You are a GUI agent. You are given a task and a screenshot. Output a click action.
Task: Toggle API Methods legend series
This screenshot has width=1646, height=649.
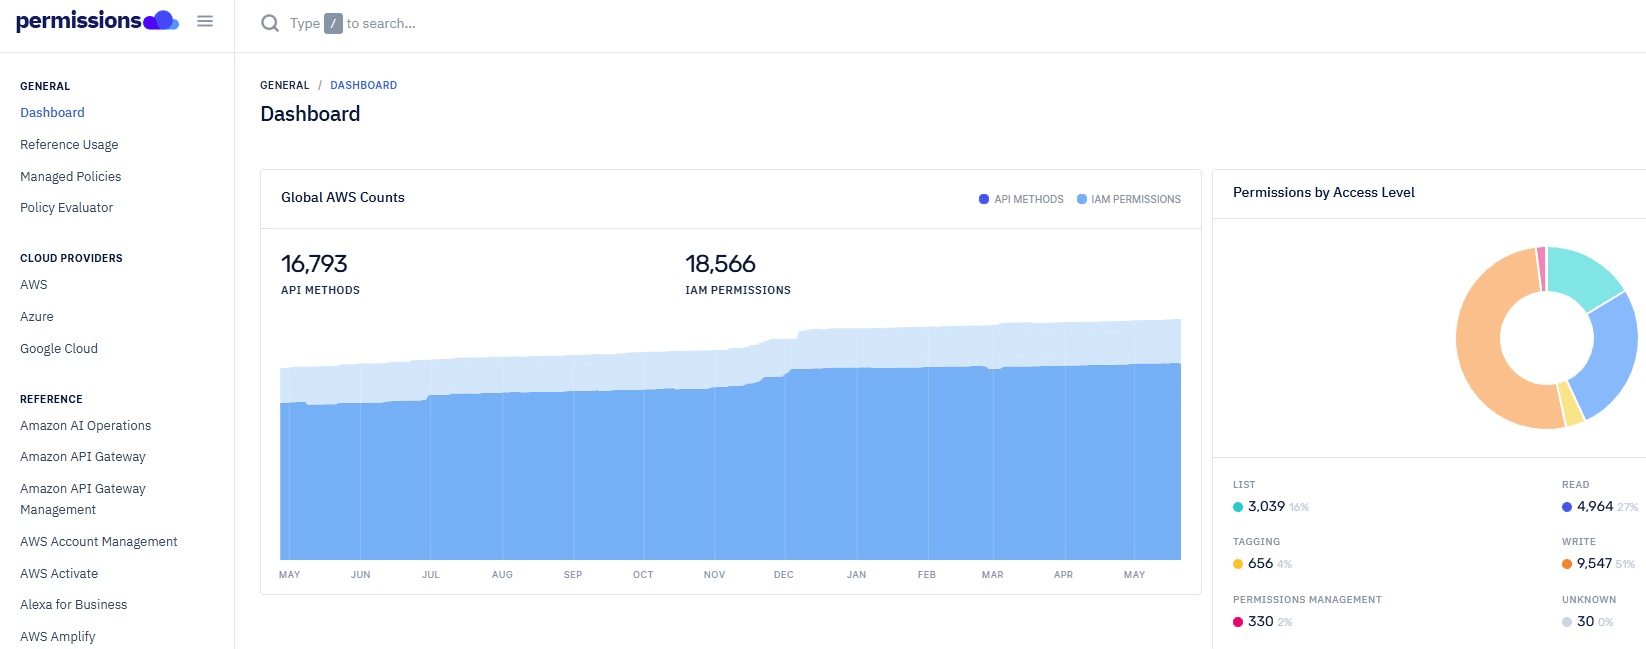tap(1021, 199)
